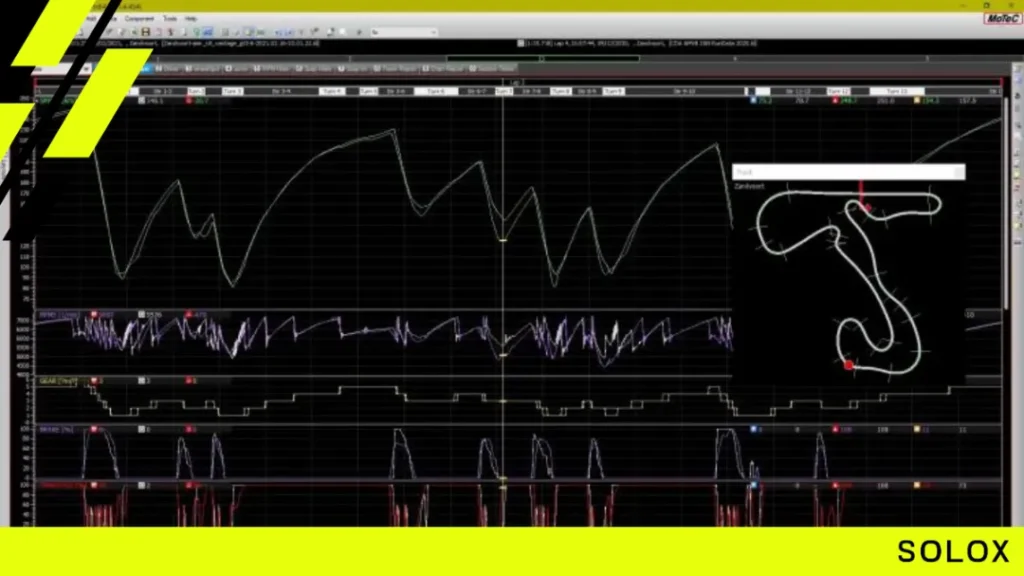Image resolution: width=1024 pixels, height=576 pixels.
Task: Select the Turn 13 track section
Action: point(897,91)
